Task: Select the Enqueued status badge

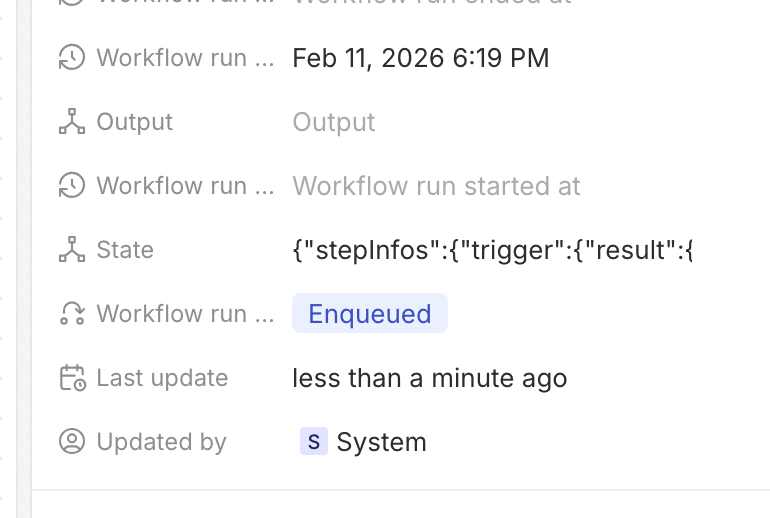Action: tap(369, 314)
